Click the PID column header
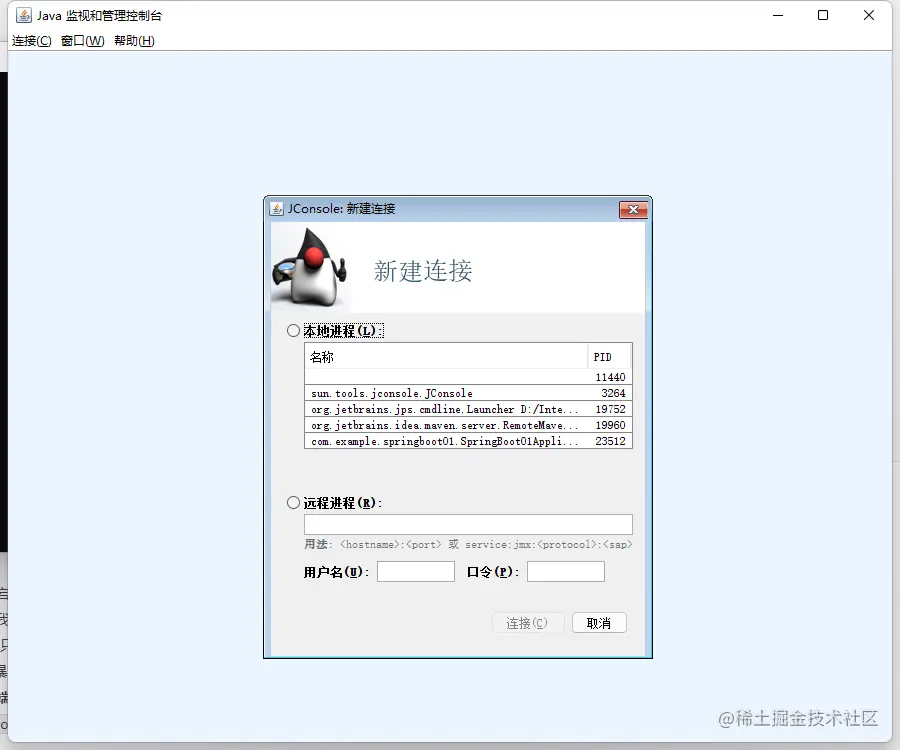 610,357
